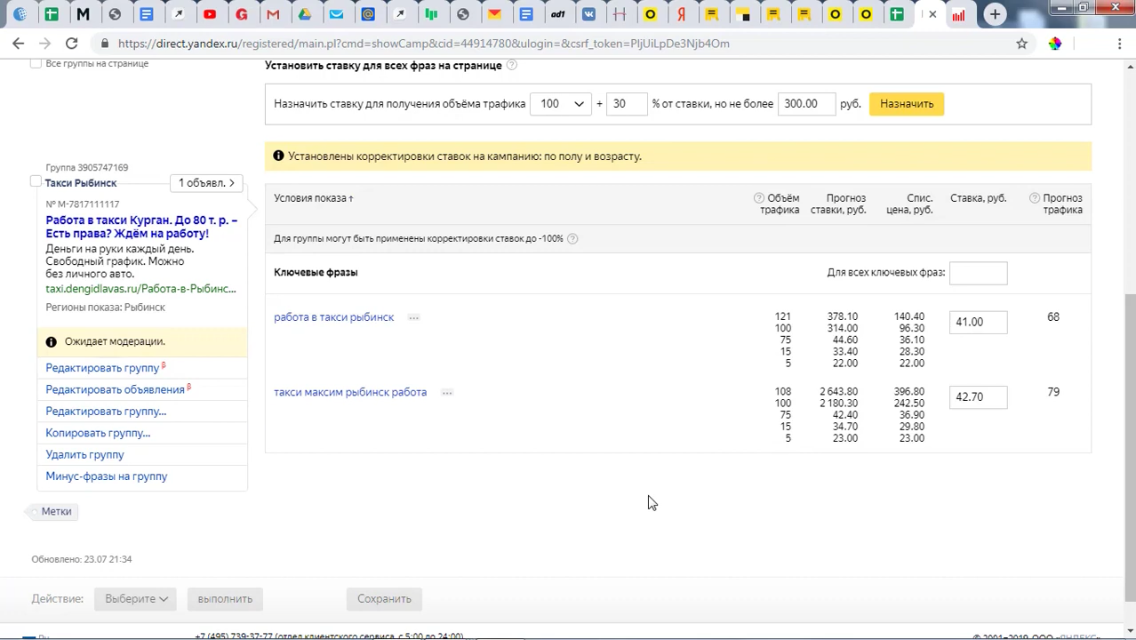Click traffic forecast value 68
1136x640 pixels.
click(x=1053, y=317)
